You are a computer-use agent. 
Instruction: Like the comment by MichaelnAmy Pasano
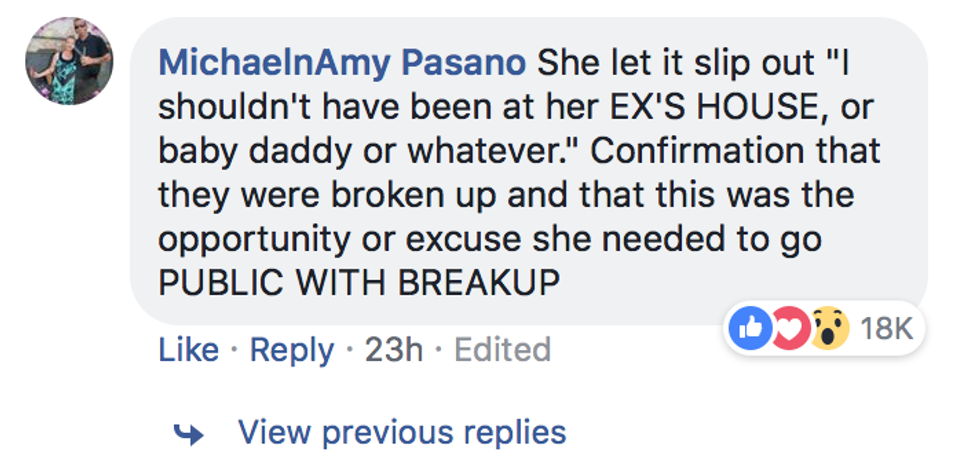(x=188, y=349)
